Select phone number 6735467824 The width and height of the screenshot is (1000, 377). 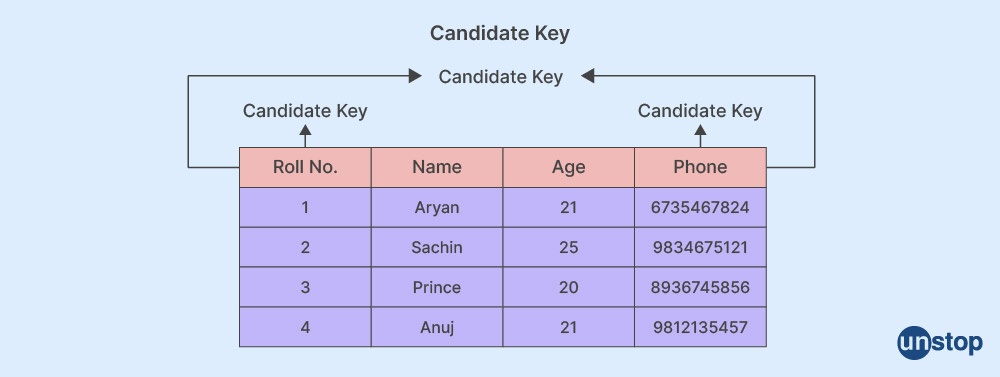[x=700, y=207]
